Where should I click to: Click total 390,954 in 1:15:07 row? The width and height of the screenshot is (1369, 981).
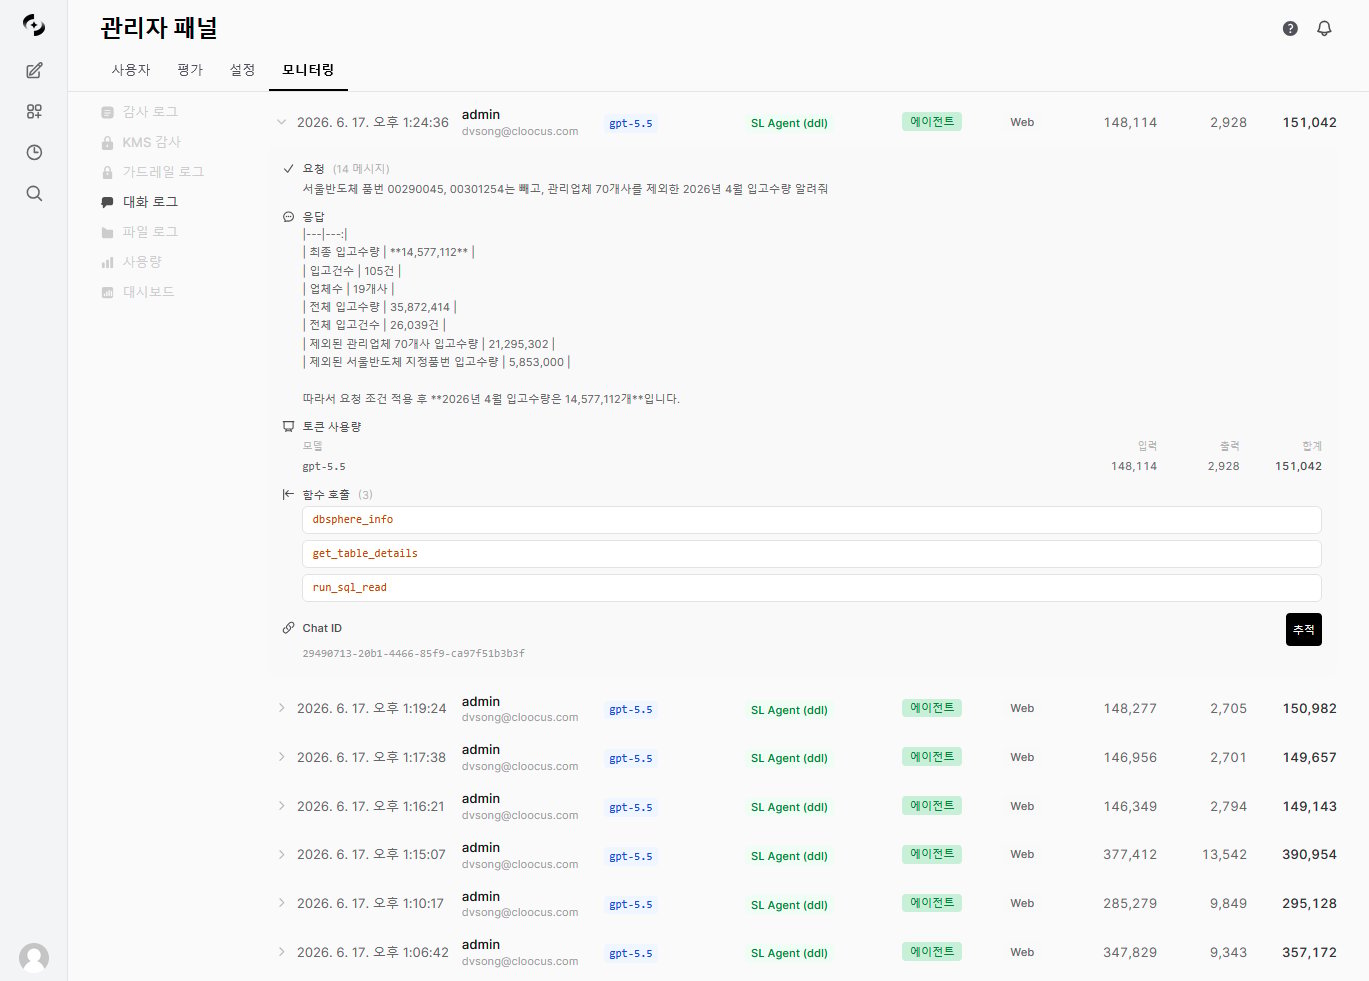click(x=1309, y=855)
